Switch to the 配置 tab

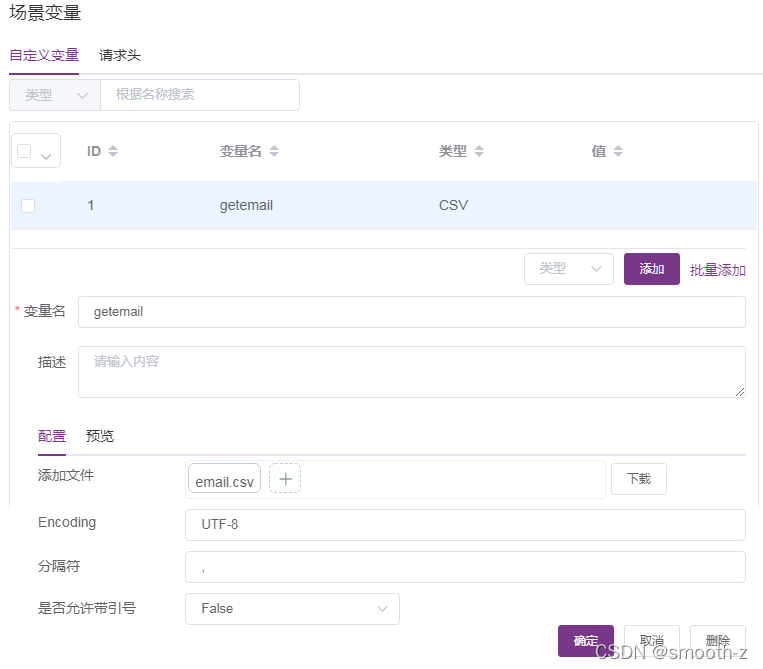tap(52, 436)
